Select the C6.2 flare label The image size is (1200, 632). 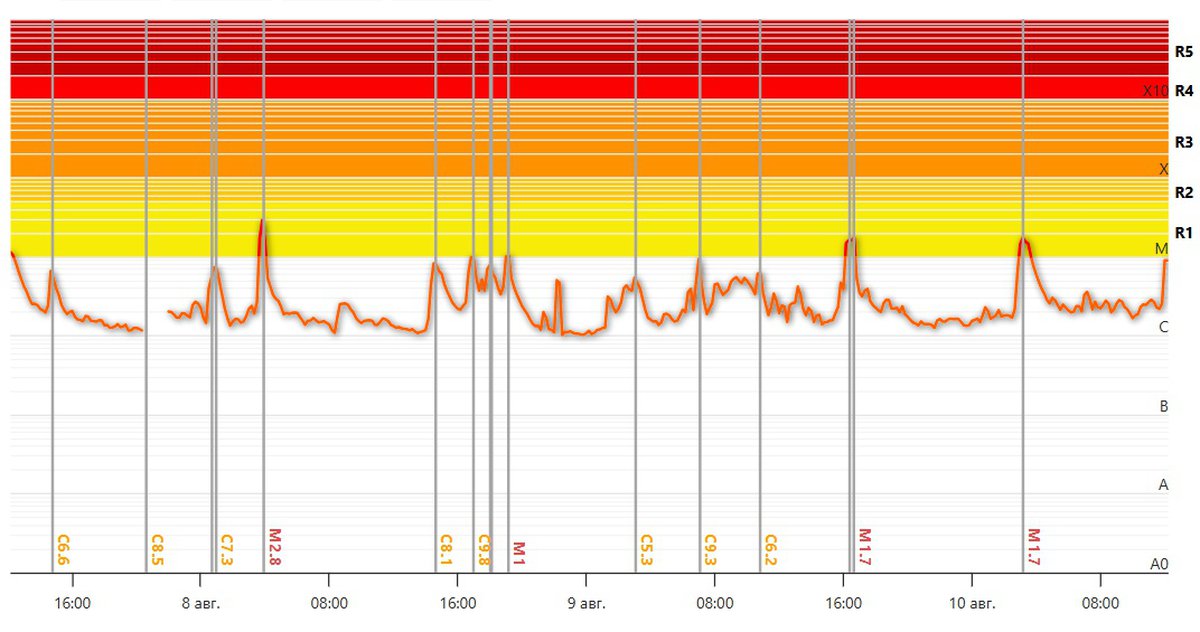pos(771,549)
